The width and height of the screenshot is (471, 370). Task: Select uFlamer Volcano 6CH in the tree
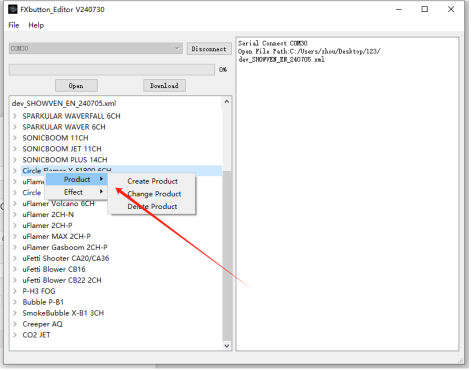click(x=58, y=204)
